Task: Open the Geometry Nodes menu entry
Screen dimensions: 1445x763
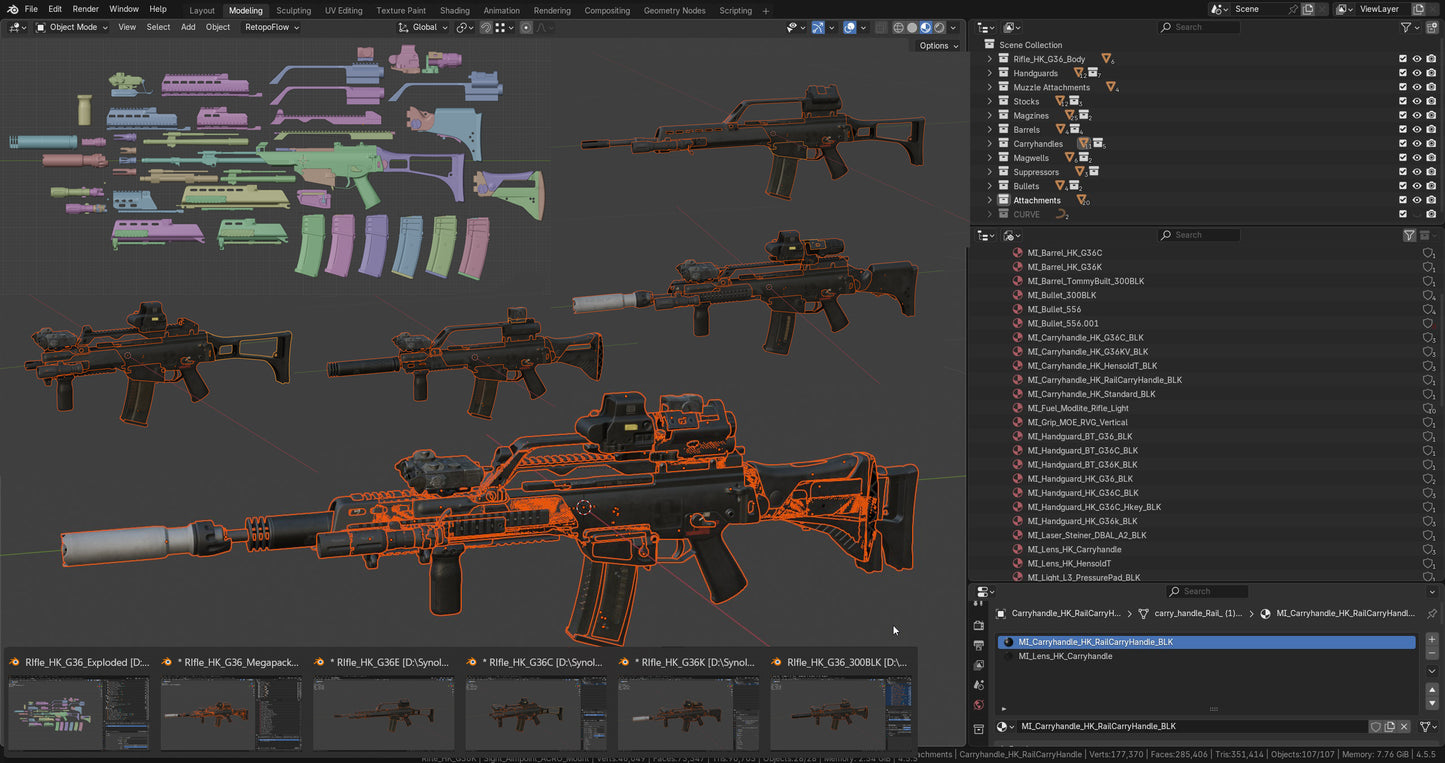Action: [x=674, y=10]
